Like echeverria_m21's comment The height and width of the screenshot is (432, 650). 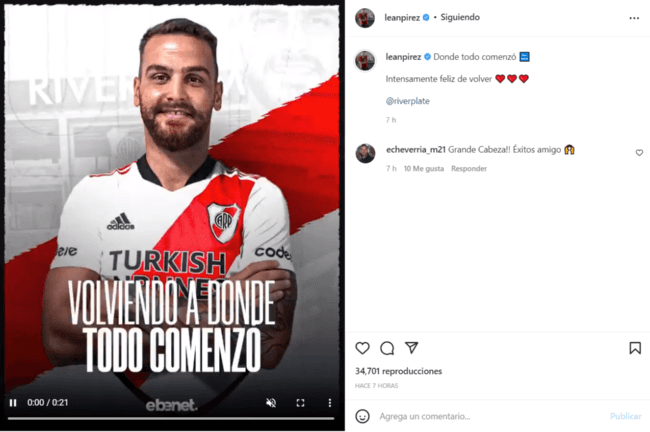point(639,153)
